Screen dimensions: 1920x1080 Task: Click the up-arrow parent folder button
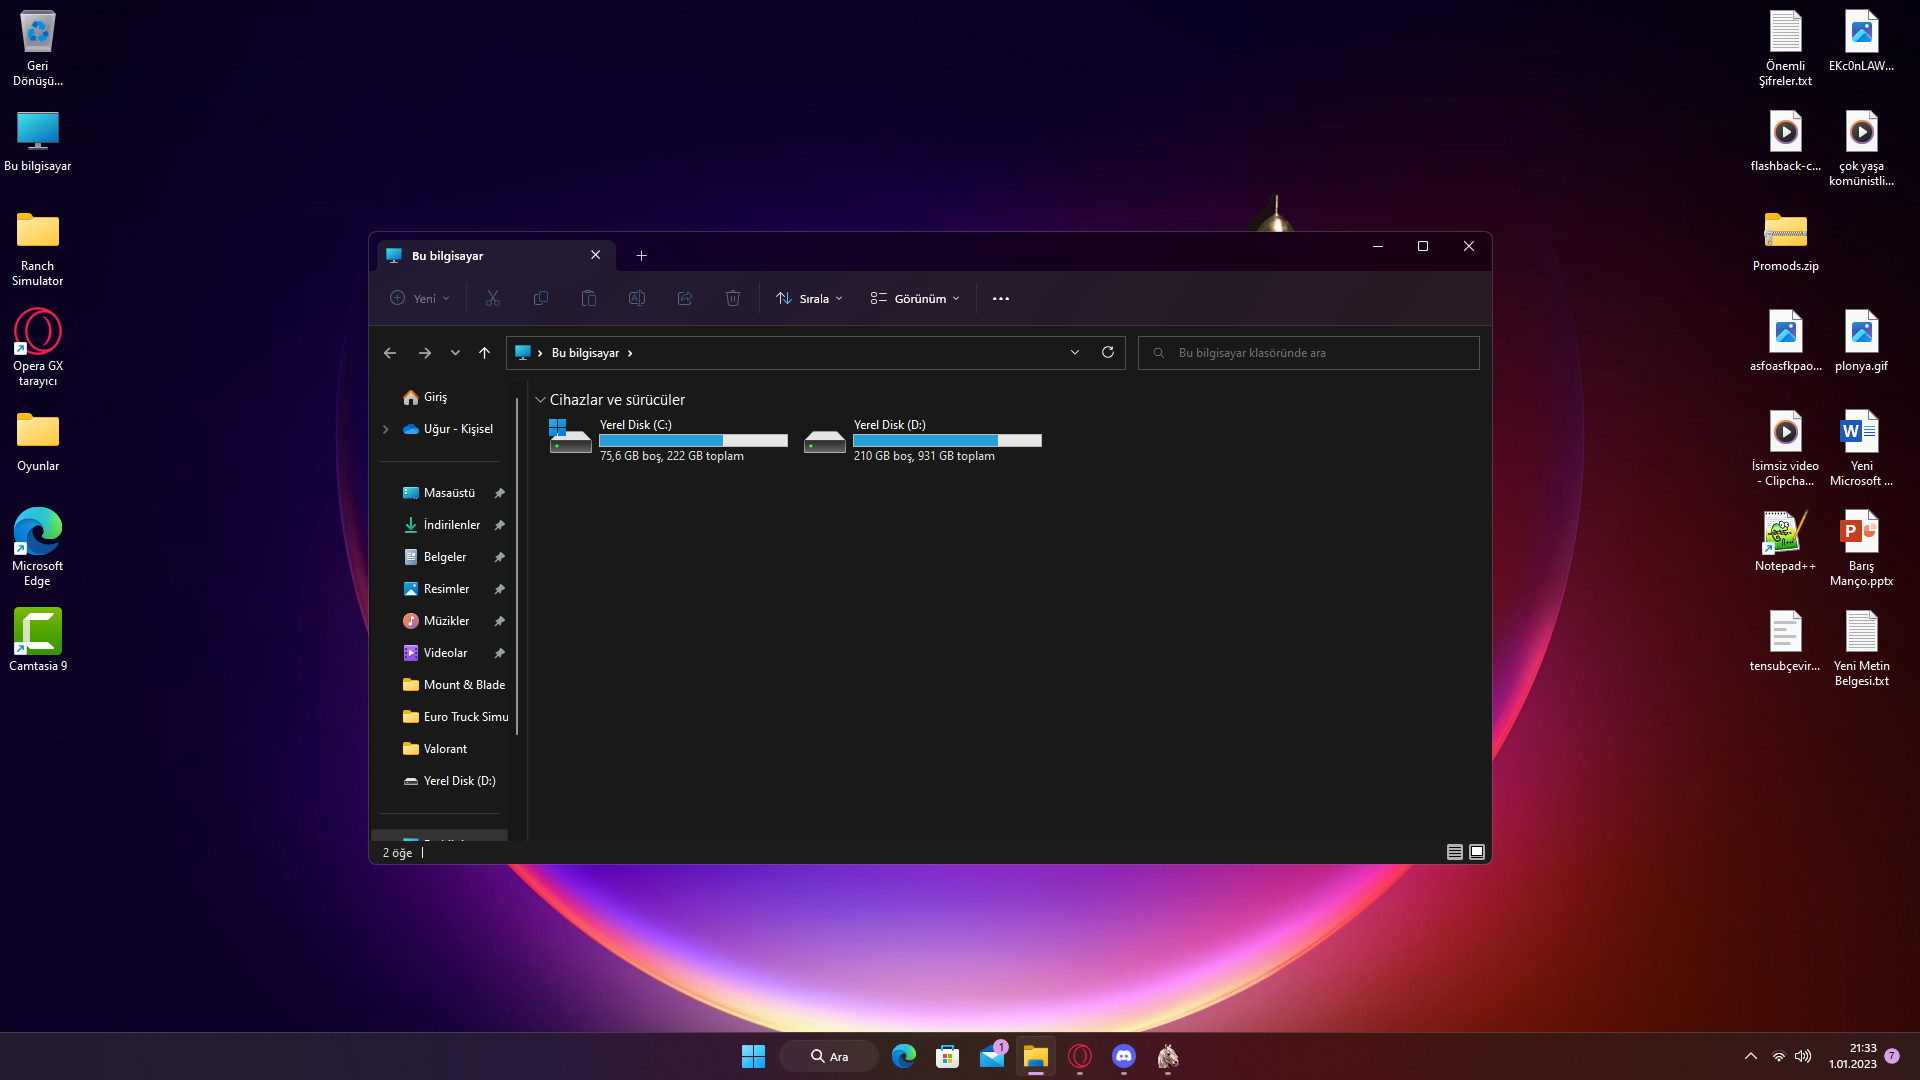tap(484, 353)
